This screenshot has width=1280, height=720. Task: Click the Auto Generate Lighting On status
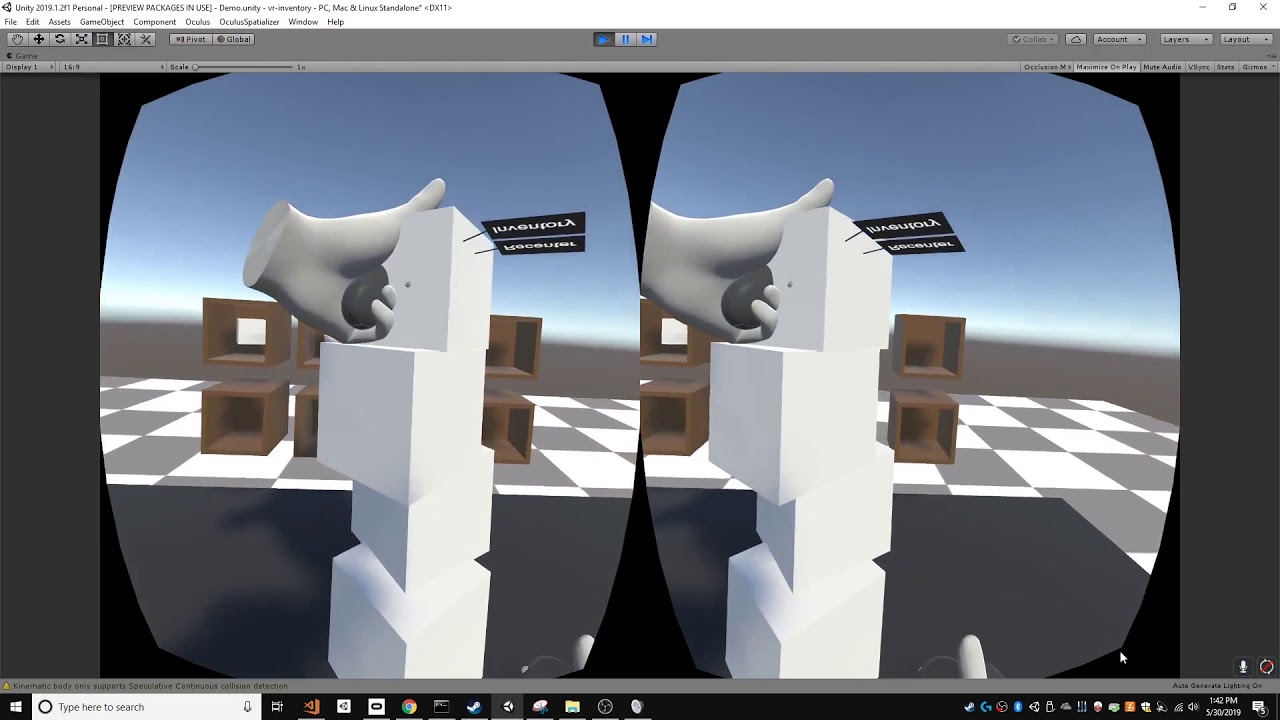tap(1217, 686)
